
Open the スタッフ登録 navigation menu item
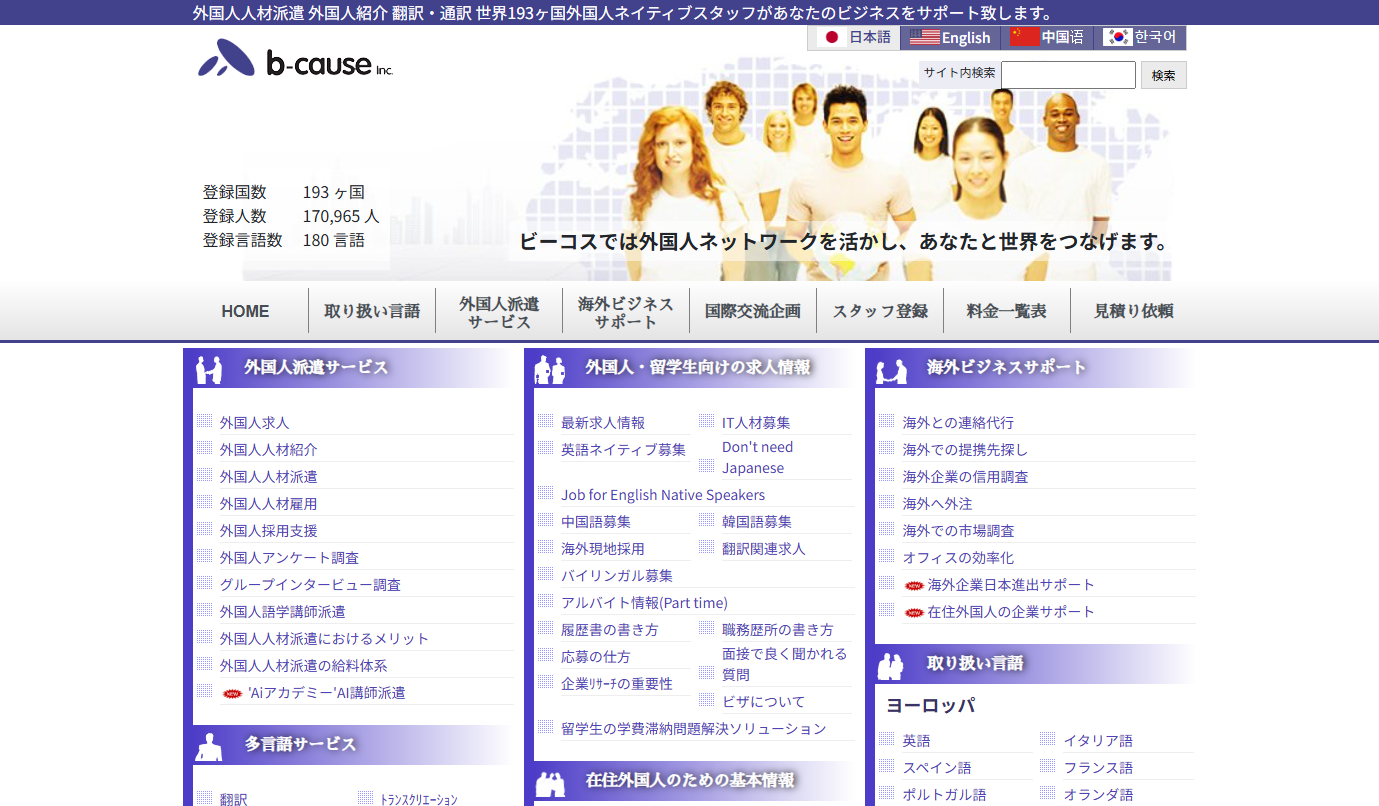tap(880, 310)
